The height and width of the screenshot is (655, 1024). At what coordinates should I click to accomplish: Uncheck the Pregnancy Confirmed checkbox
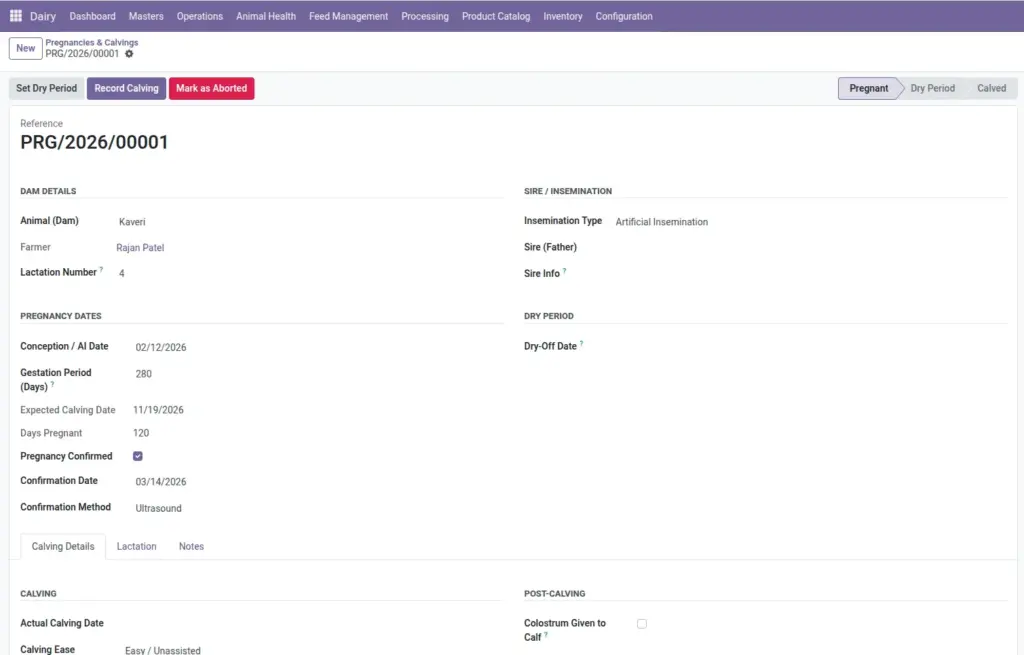click(x=138, y=456)
